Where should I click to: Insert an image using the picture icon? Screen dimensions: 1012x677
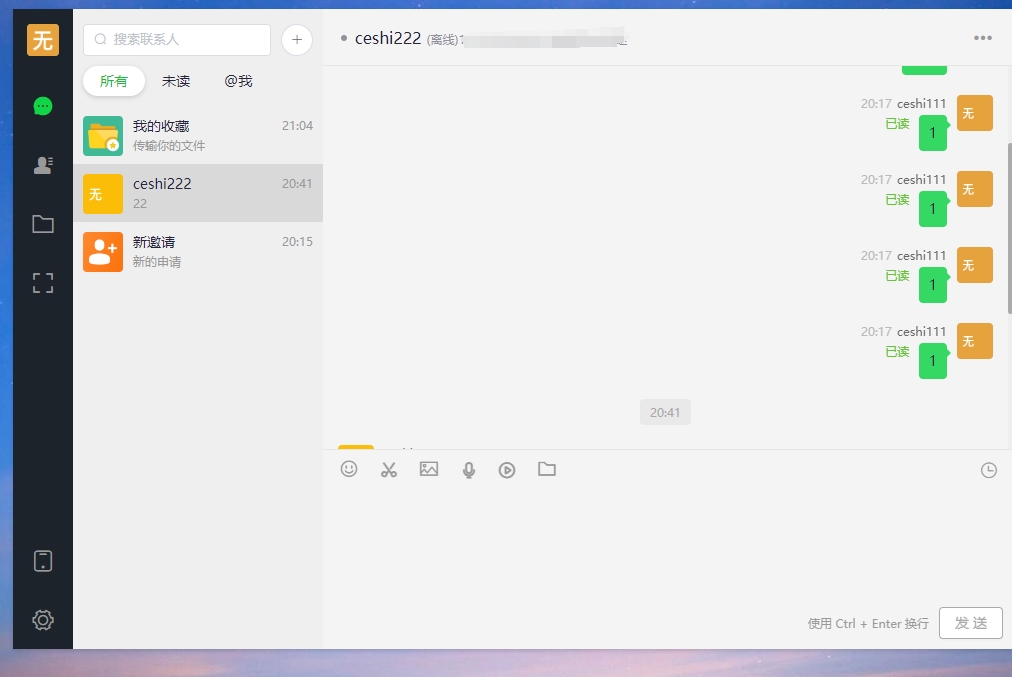coord(429,469)
